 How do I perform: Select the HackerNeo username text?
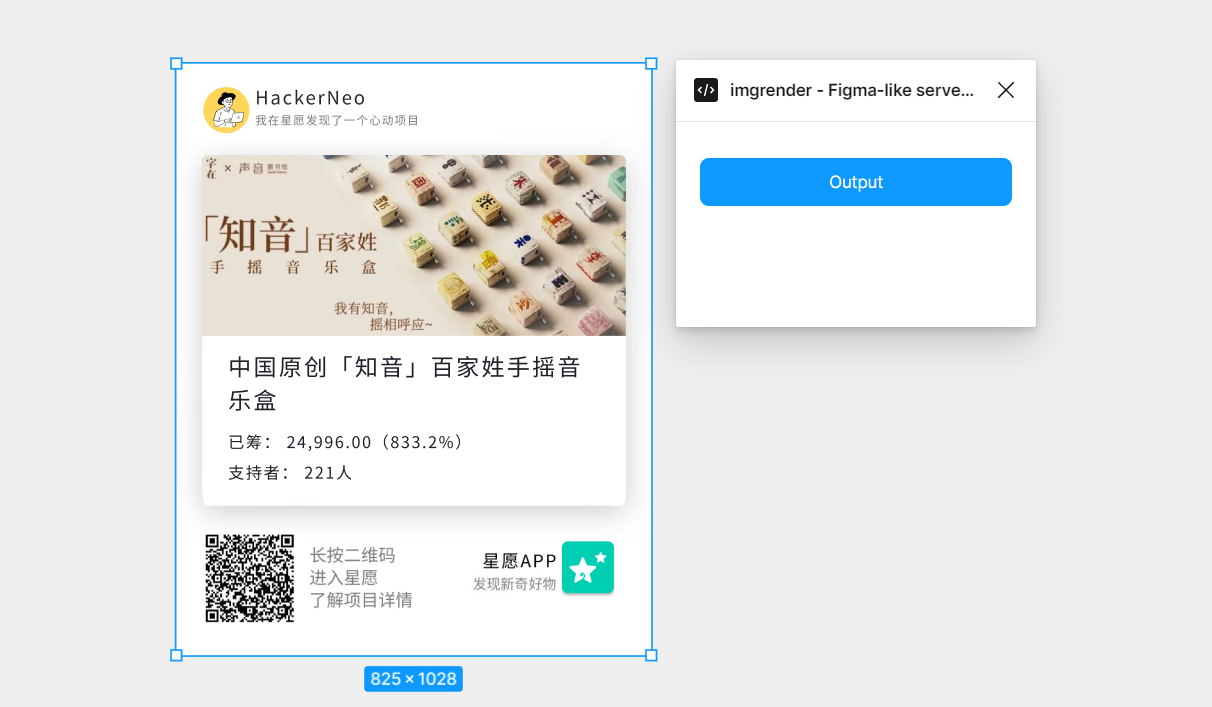(310, 98)
